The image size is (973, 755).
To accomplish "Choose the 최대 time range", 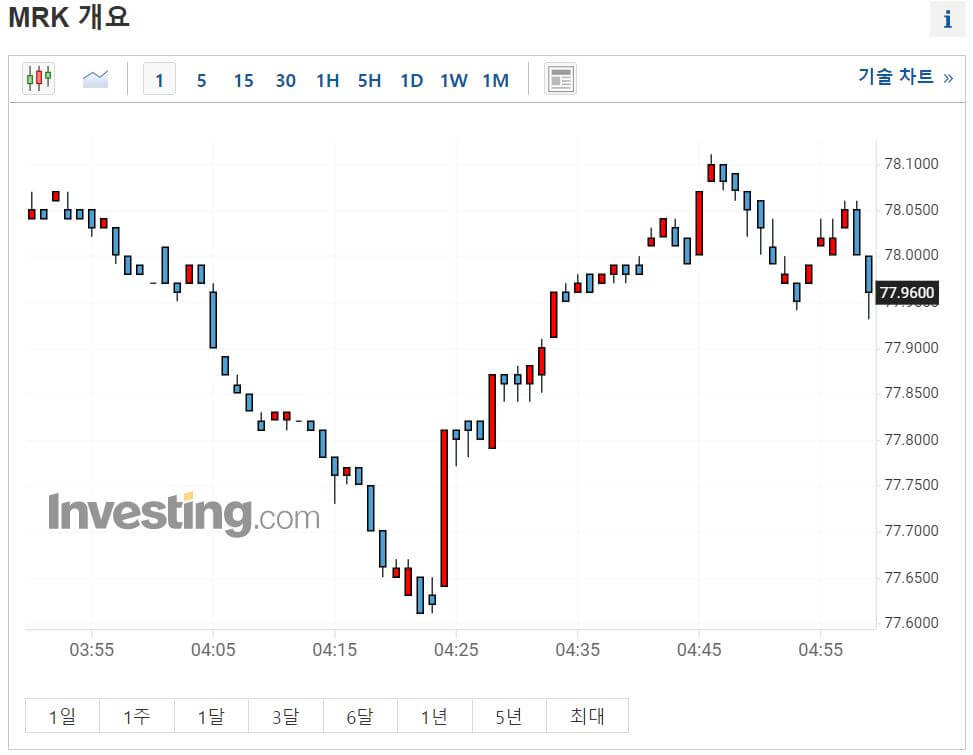I will point(587,716).
